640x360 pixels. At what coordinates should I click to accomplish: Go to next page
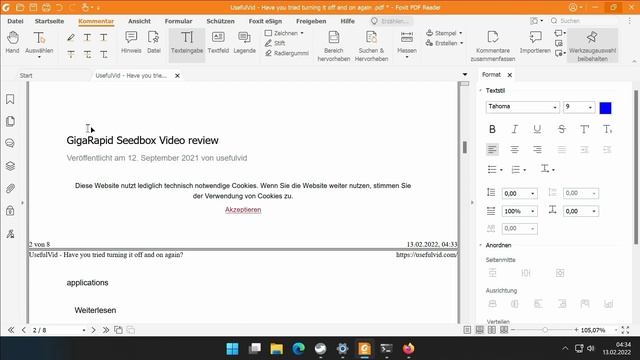pos(93,330)
